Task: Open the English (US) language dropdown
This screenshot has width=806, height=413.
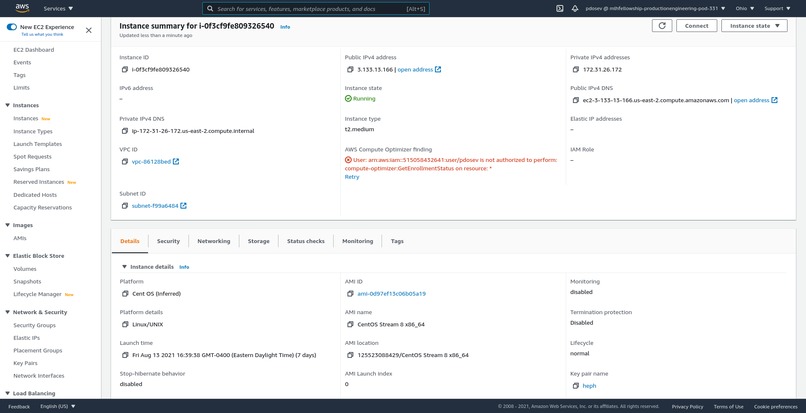Action: 57,406
